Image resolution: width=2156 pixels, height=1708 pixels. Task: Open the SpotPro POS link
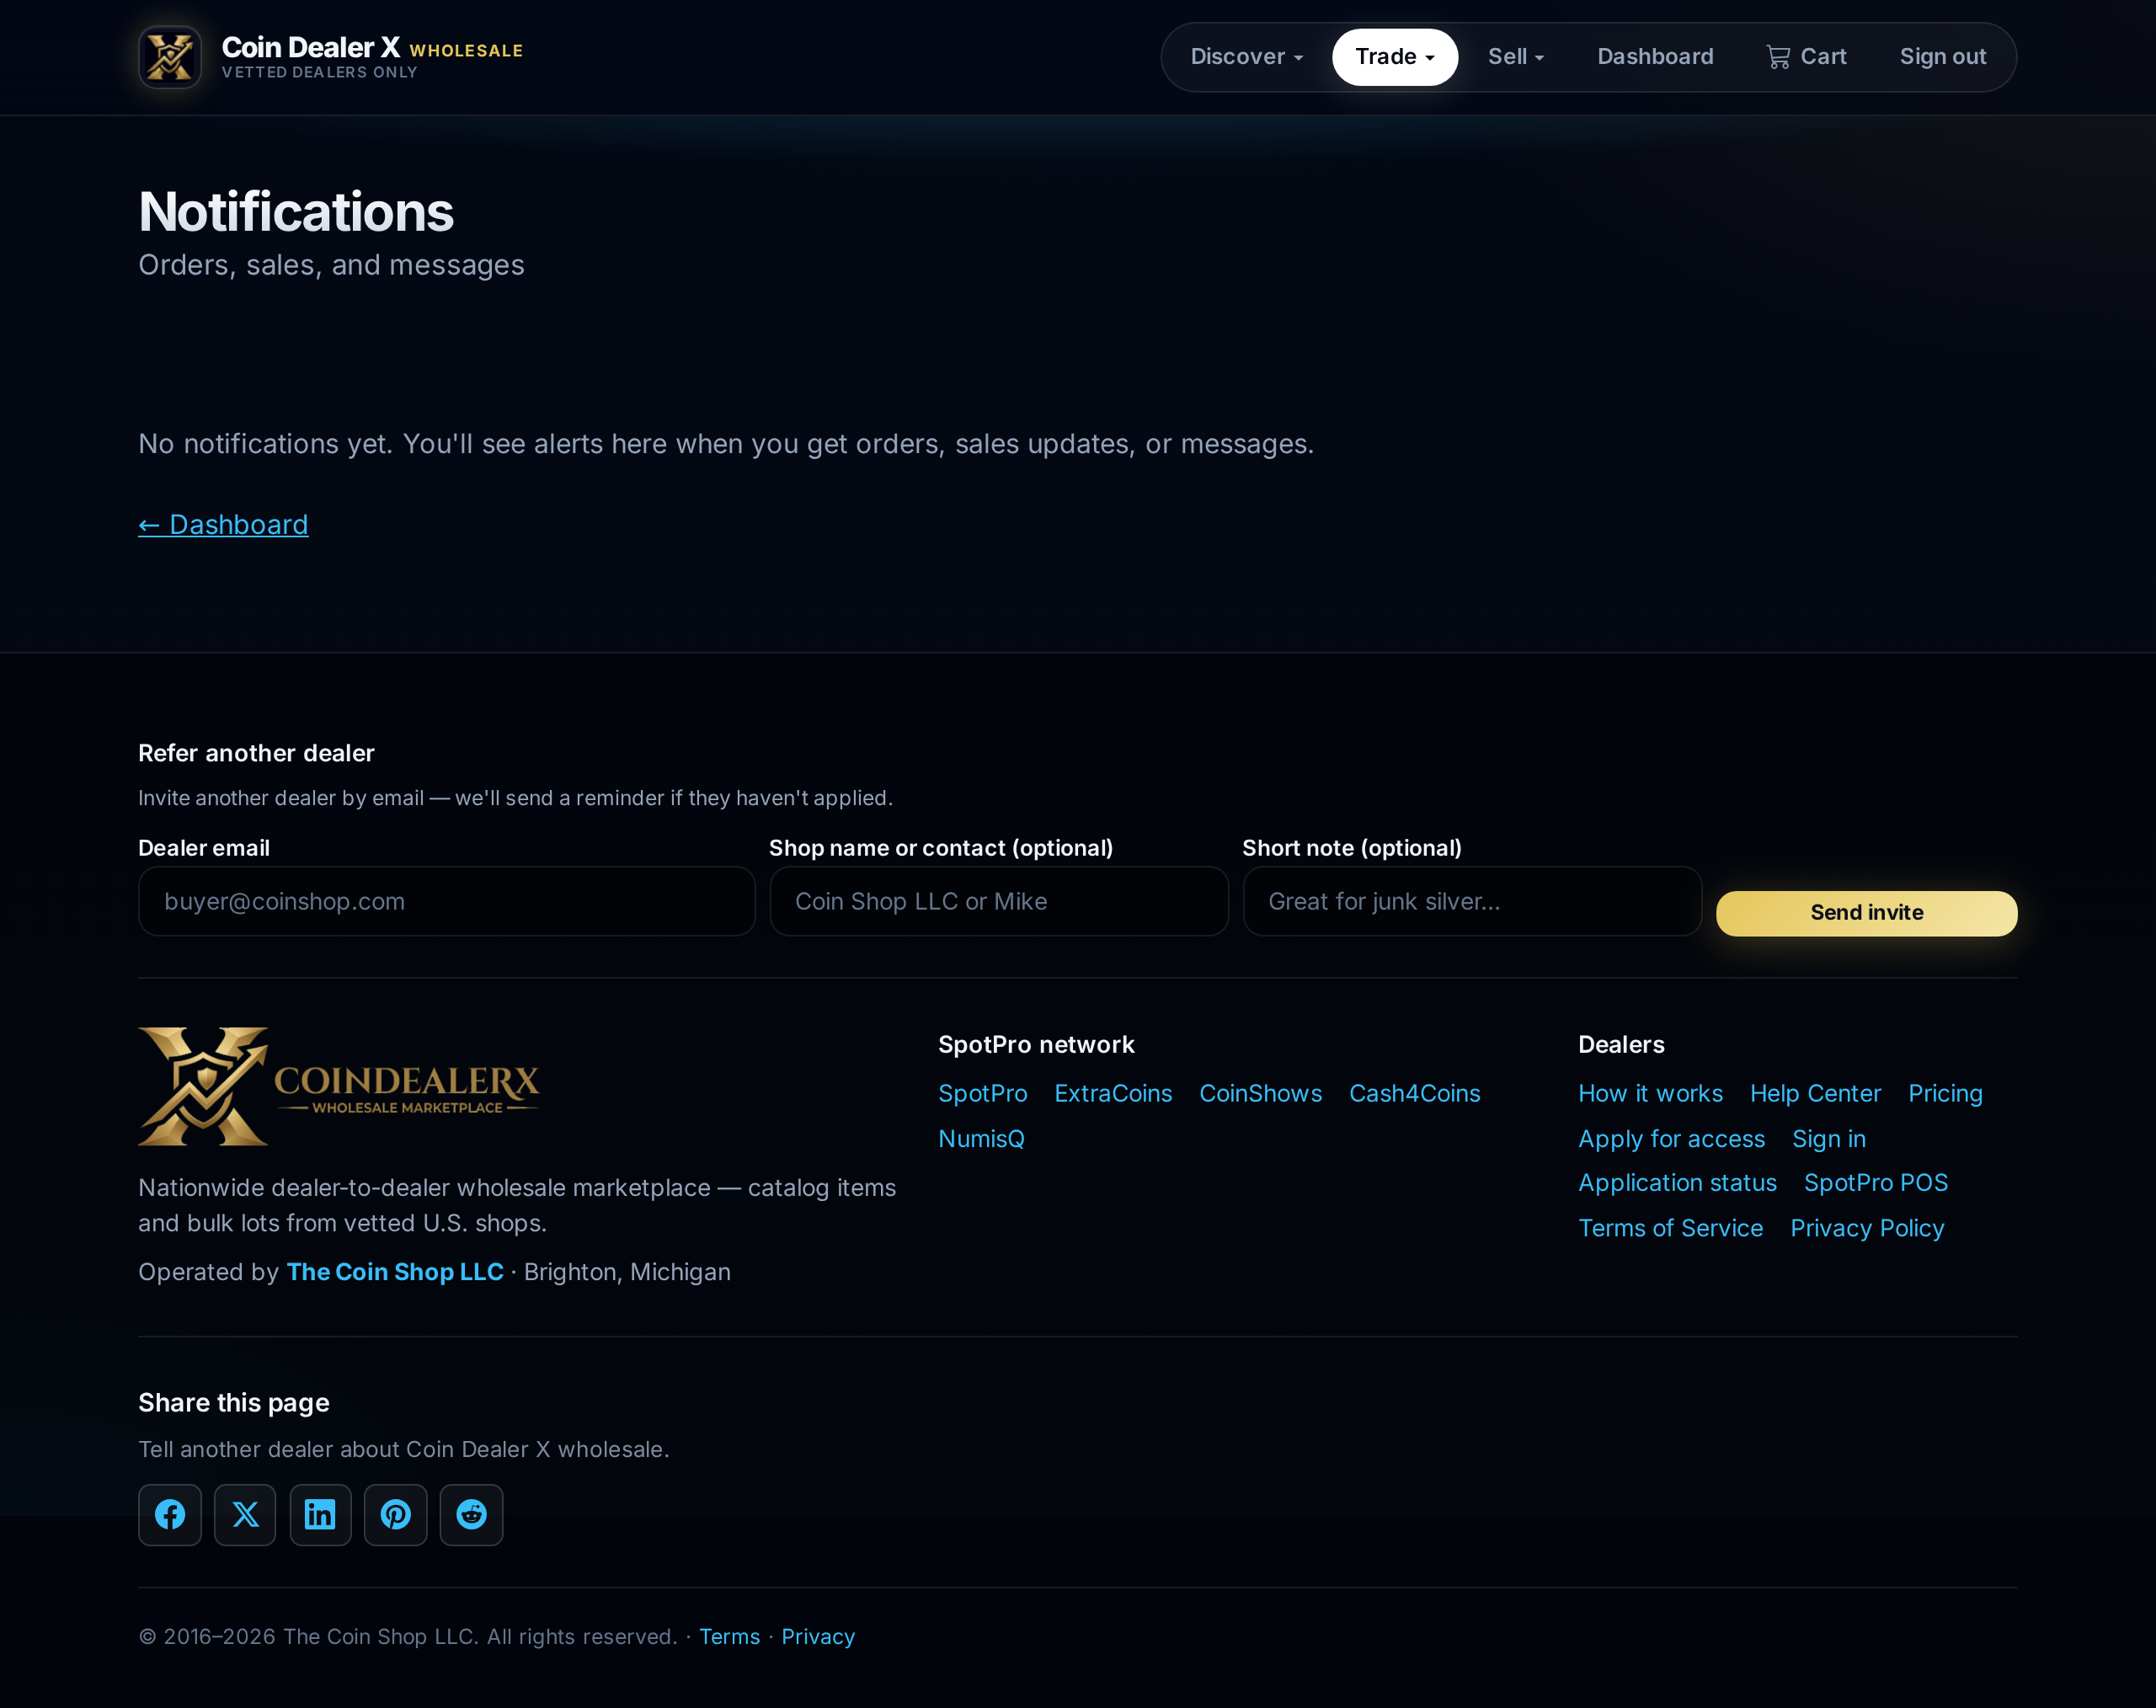click(x=1876, y=1182)
